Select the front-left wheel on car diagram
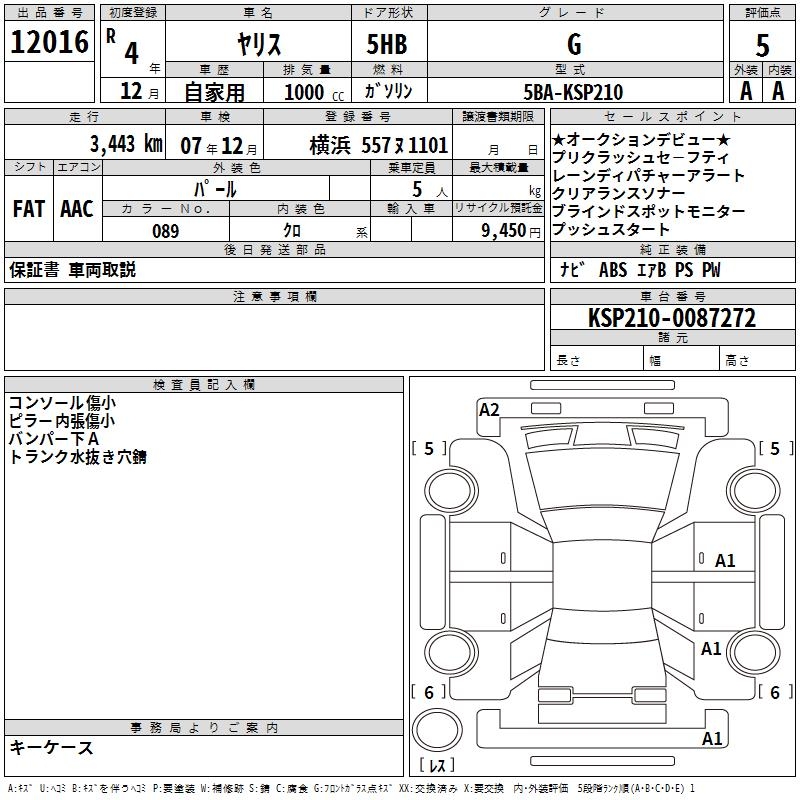The width and height of the screenshot is (800, 800). pos(451,491)
